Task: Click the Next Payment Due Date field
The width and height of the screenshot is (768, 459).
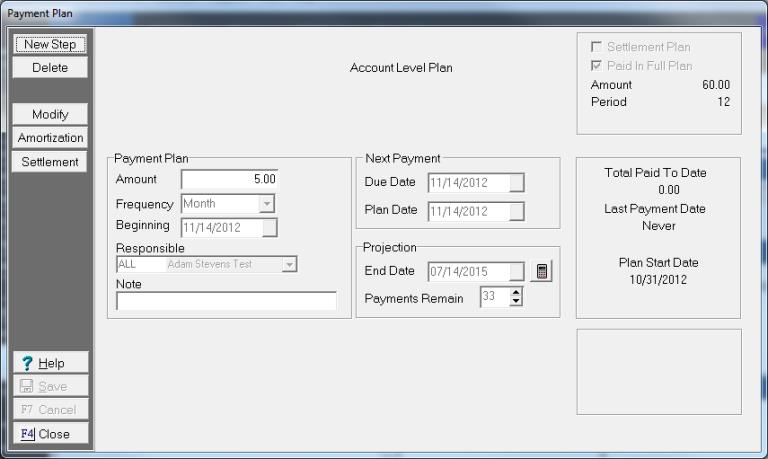Action: (x=468, y=183)
